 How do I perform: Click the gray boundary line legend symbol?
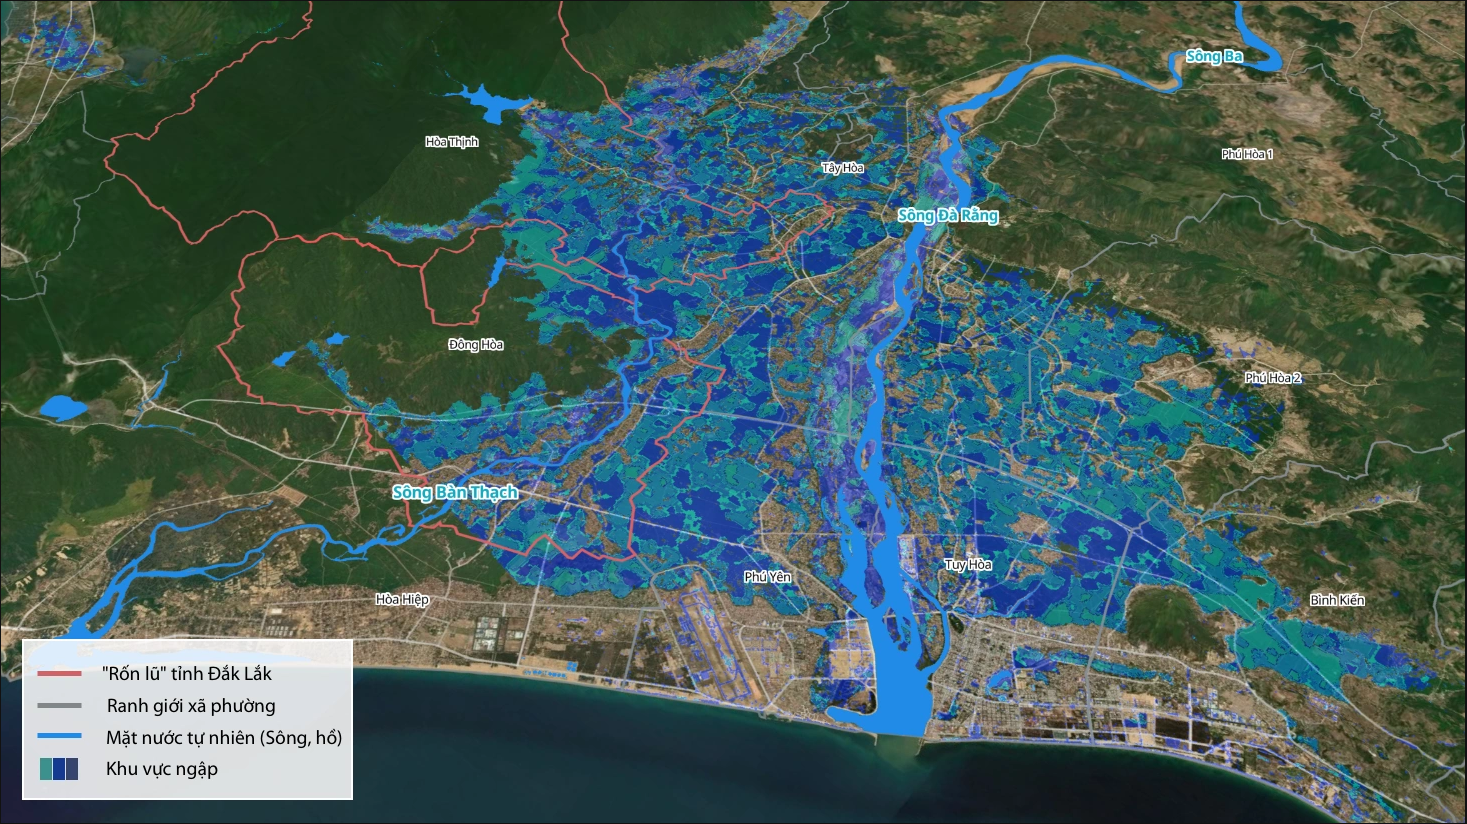tap(59, 706)
